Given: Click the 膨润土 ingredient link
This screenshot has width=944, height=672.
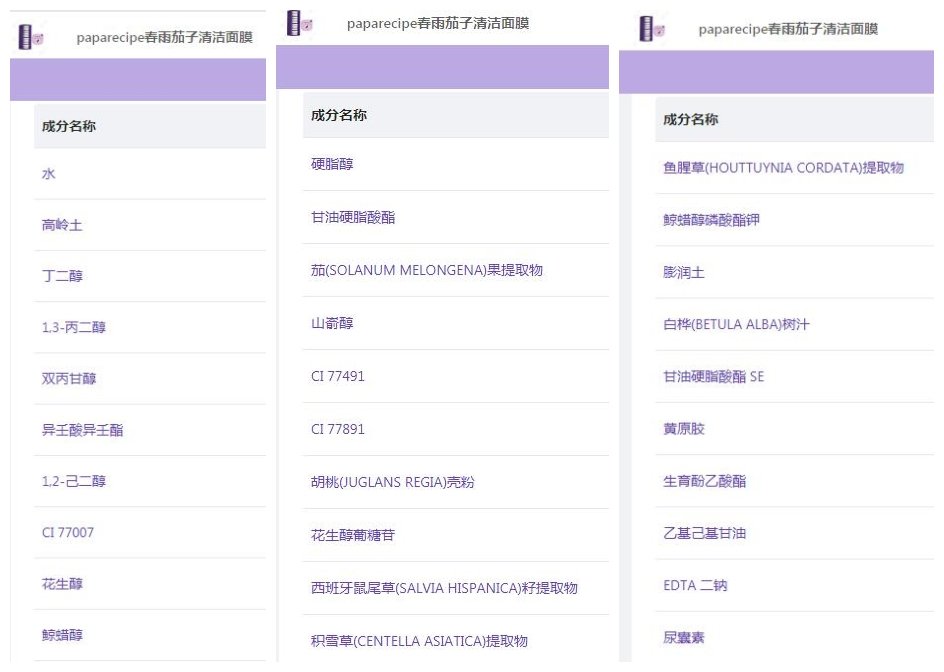Looking at the screenshot, I should (684, 272).
